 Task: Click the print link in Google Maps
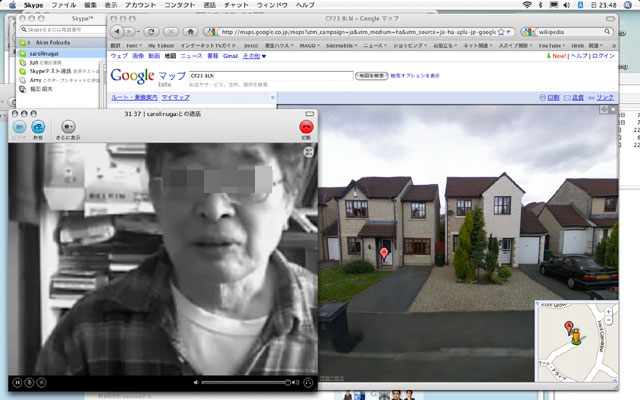[549, 98]
